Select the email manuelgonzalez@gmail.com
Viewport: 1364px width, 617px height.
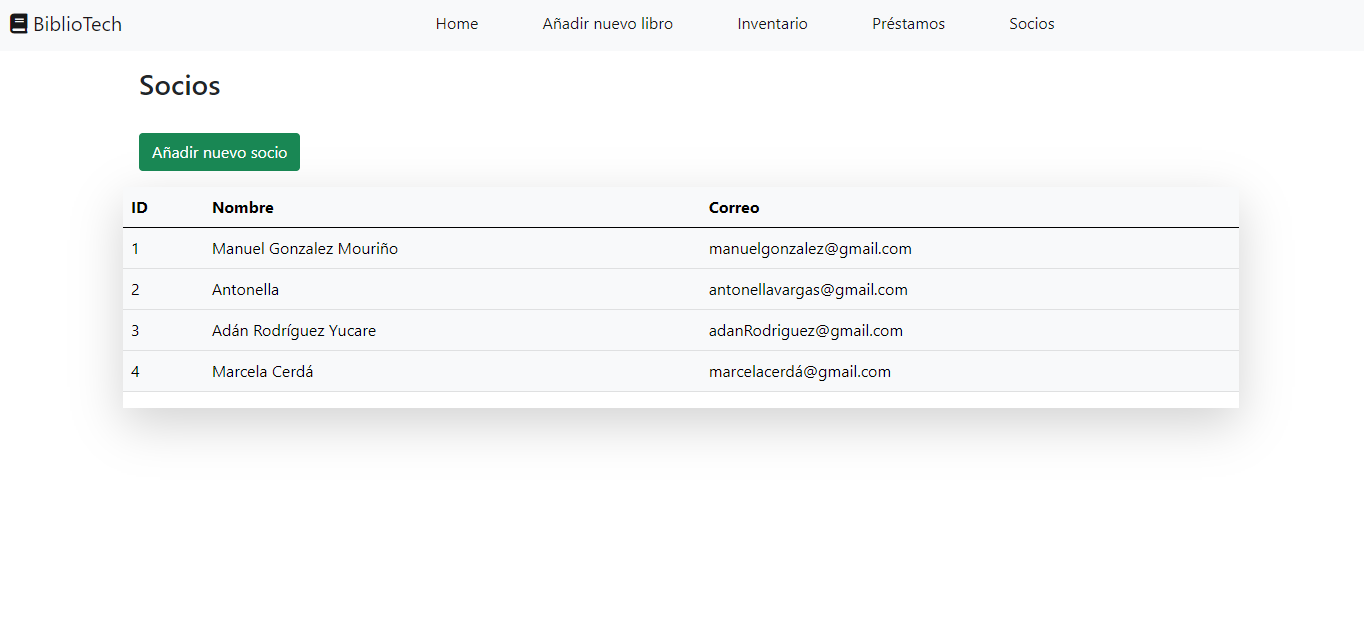click(810, 248)
